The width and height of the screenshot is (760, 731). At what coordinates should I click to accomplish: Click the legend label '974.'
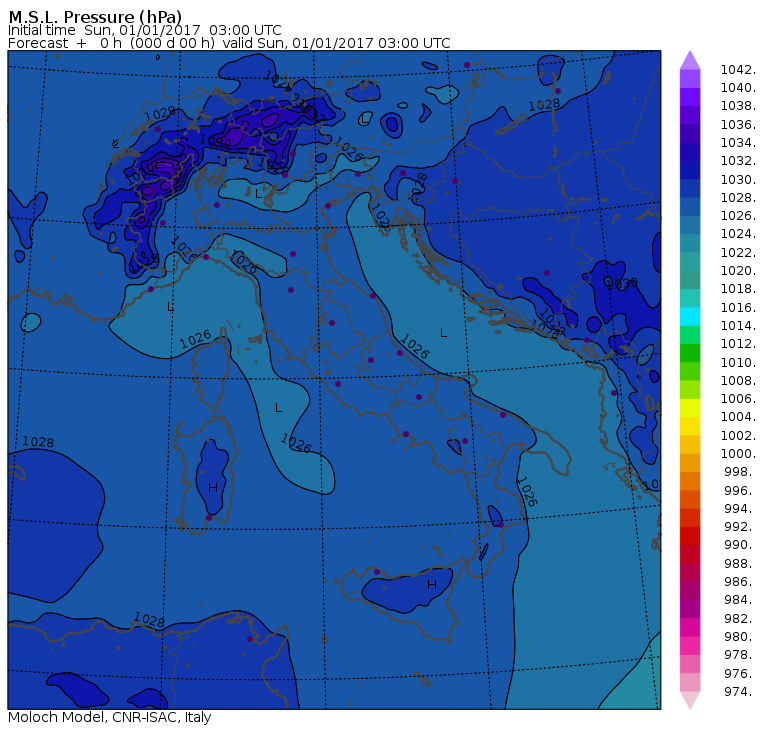pyautogui.click(x=740, y=691)
